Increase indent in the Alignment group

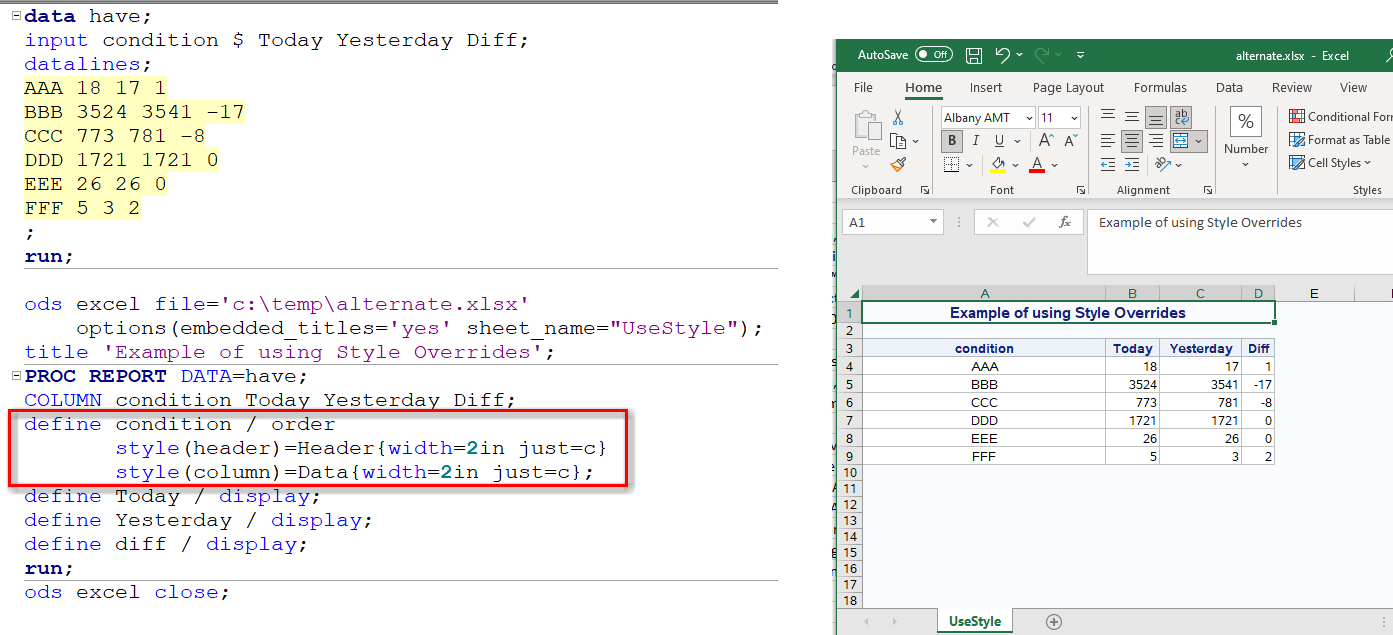point(1131,164)
